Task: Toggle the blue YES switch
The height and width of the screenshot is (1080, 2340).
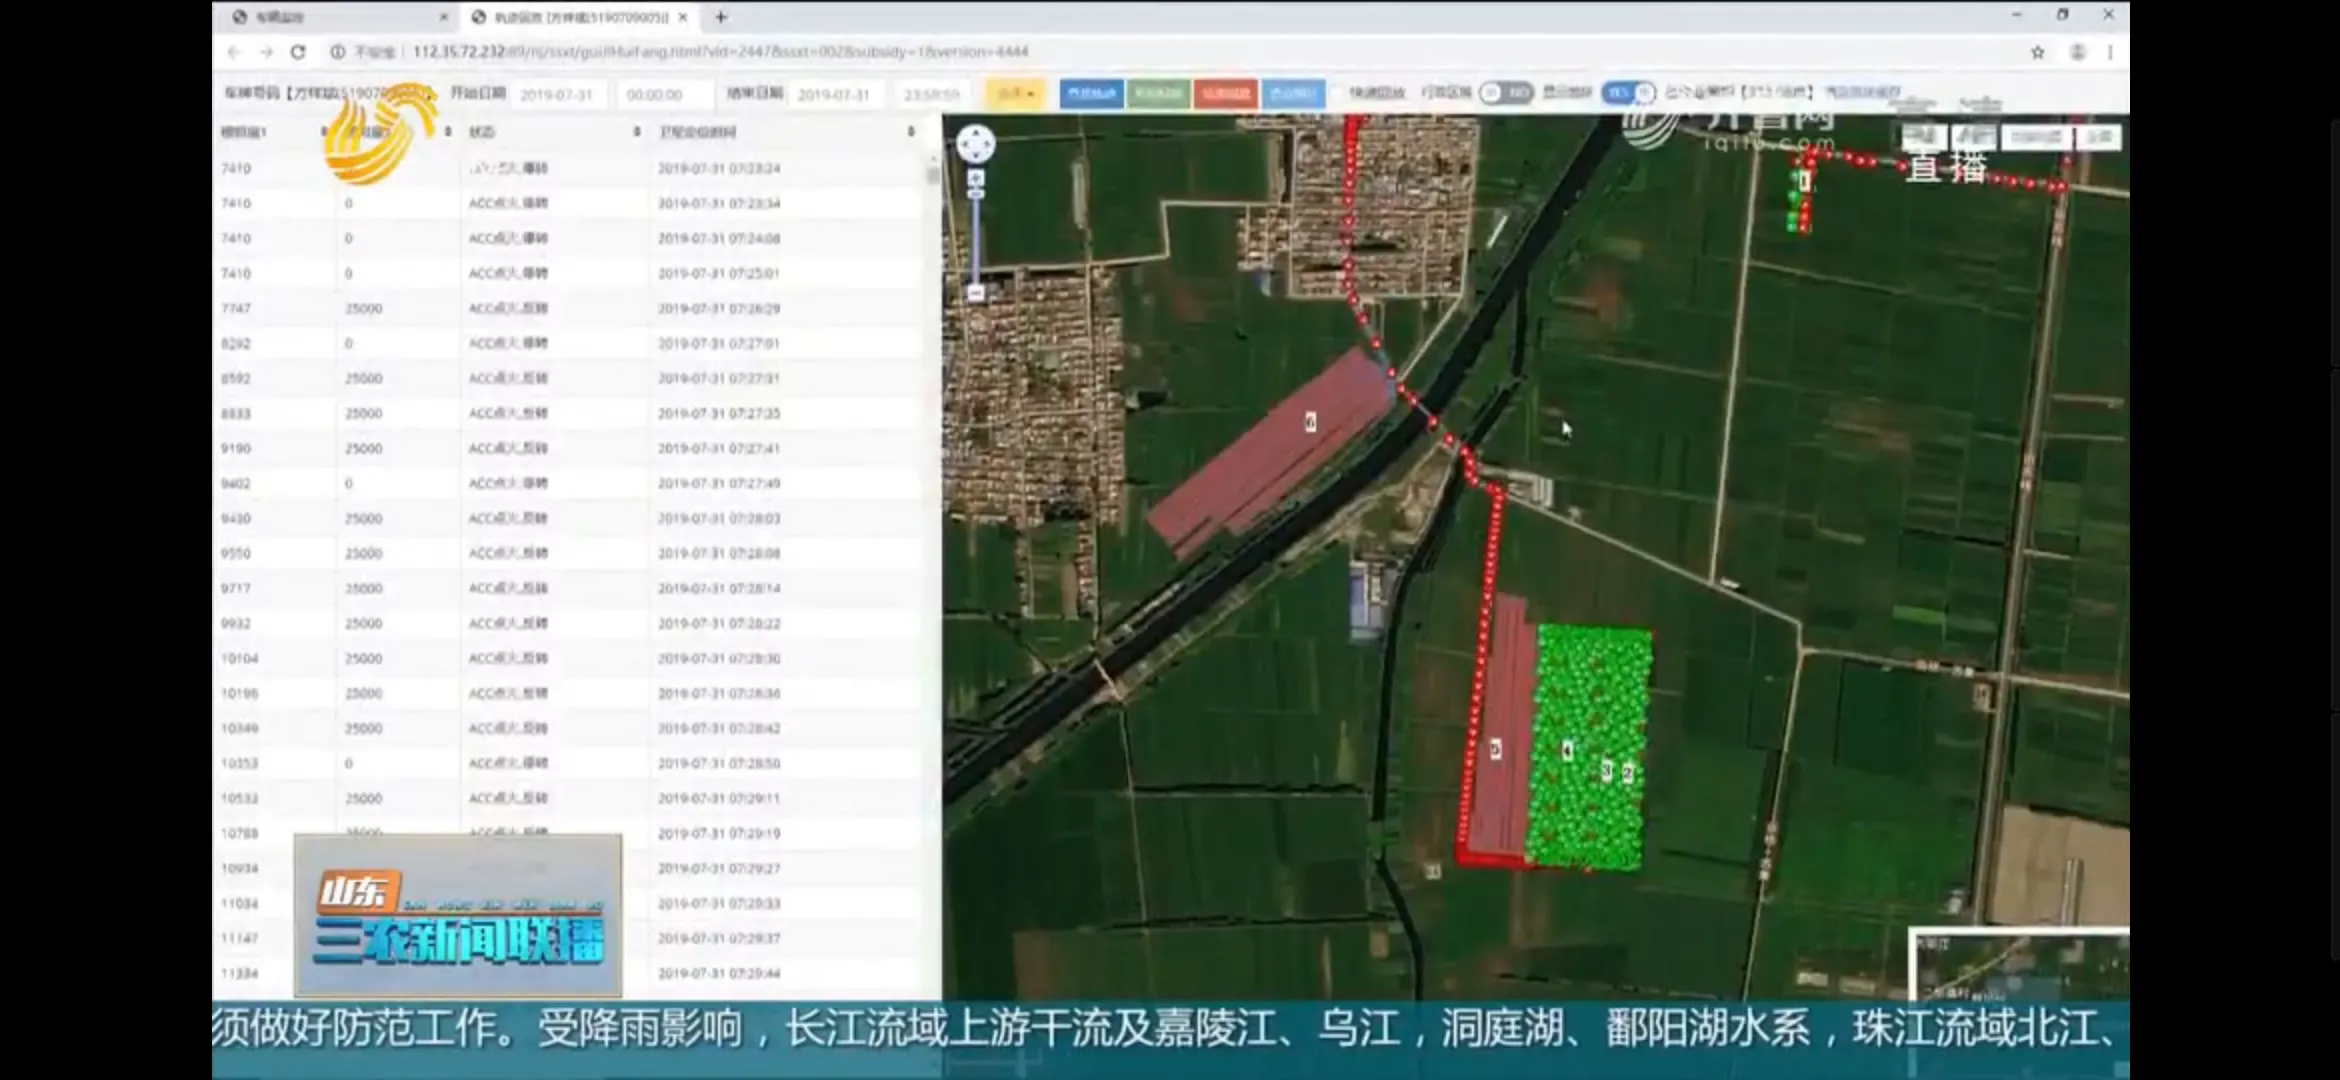Action: click(x=1628, y=93)
